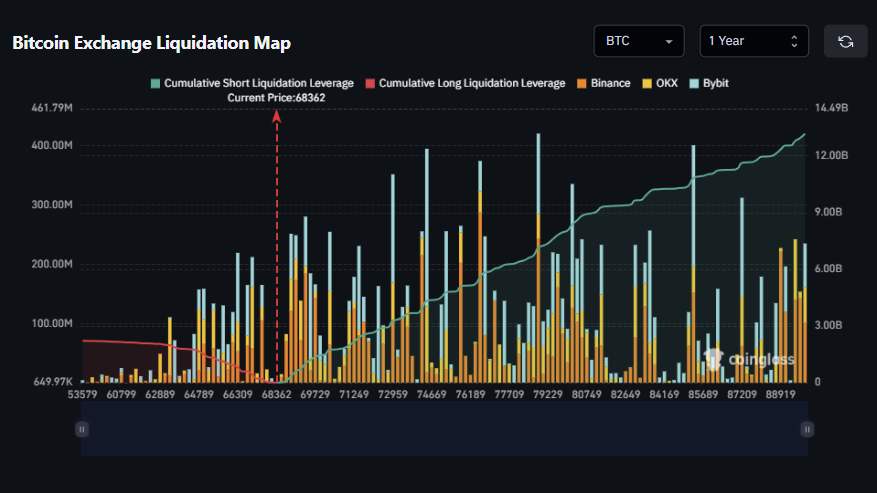Toggle Cumulative Short Liquidation Leverage legend
Screen dimensions: 877x493
254,83
